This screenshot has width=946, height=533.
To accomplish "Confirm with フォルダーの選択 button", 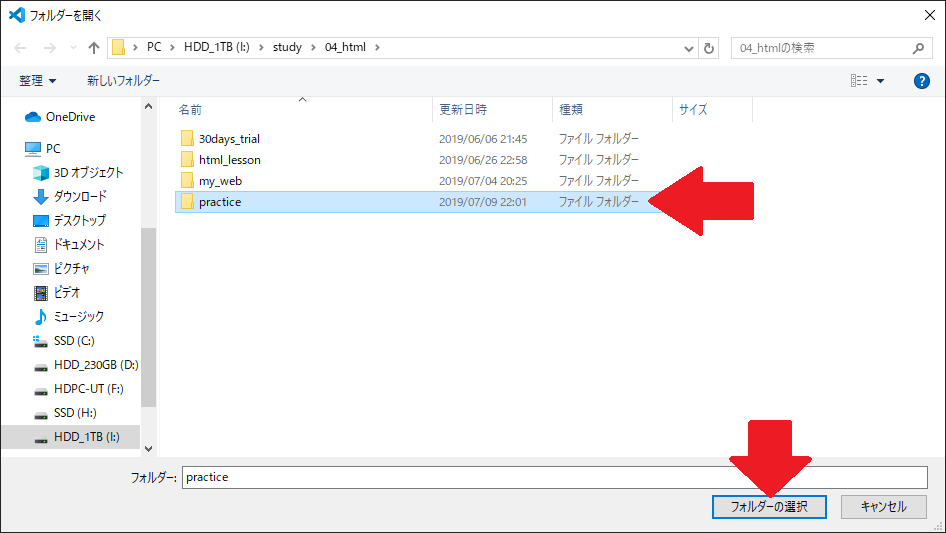I will (x=769, y=506).
